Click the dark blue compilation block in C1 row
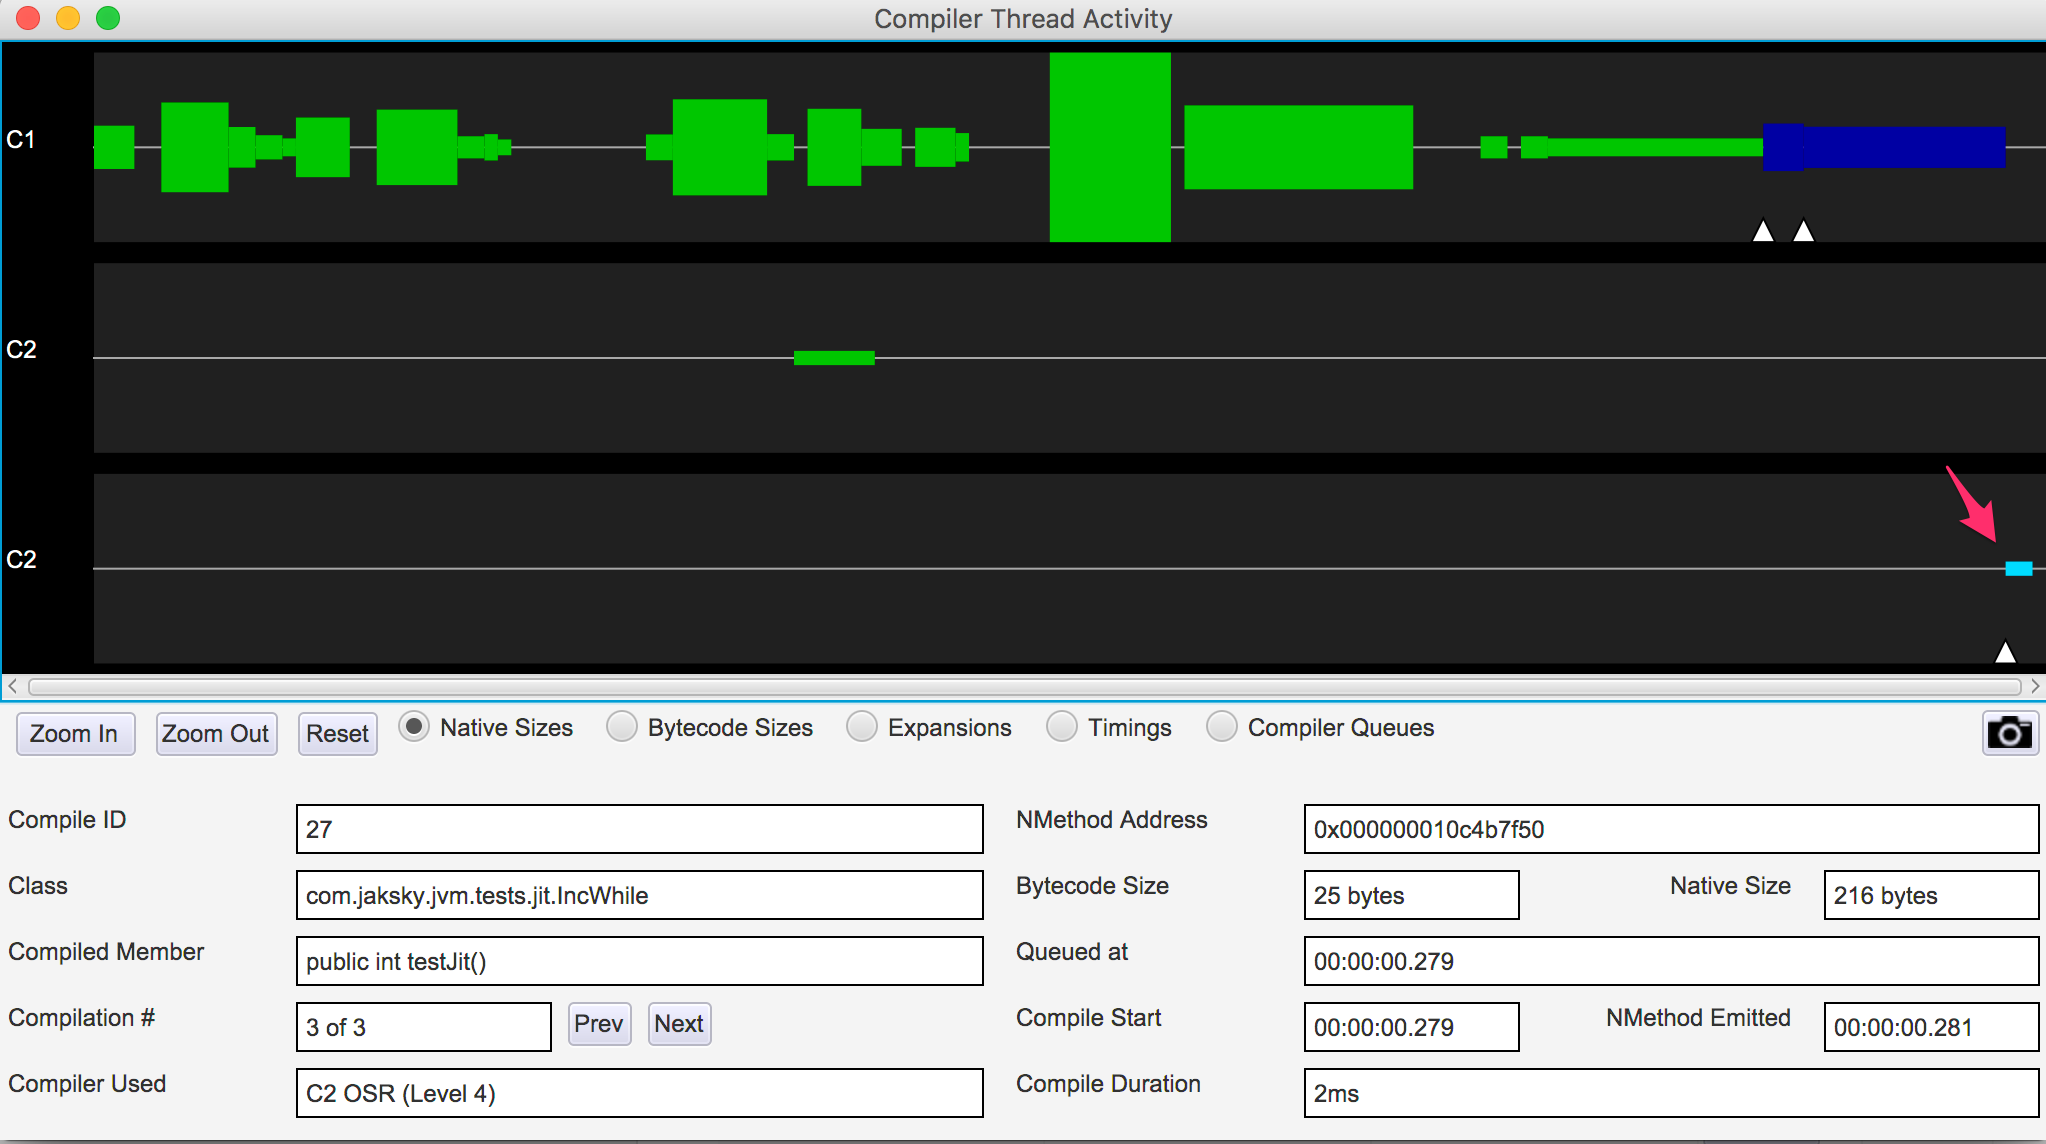2046x1144 pixels. (1890, 147)
